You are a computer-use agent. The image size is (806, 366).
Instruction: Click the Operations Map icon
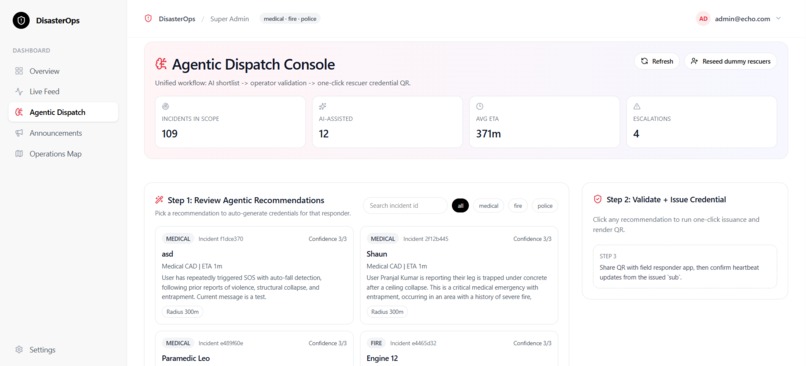click(x=19, y=154)
